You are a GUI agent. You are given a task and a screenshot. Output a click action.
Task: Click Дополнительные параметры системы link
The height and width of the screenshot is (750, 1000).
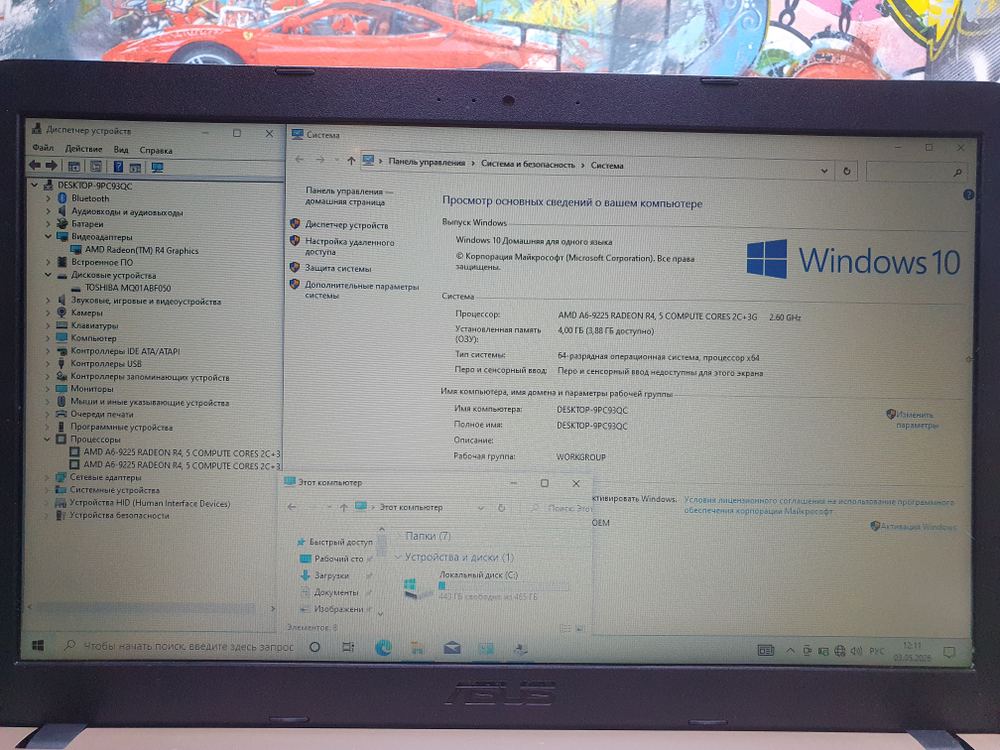point(362,291)
